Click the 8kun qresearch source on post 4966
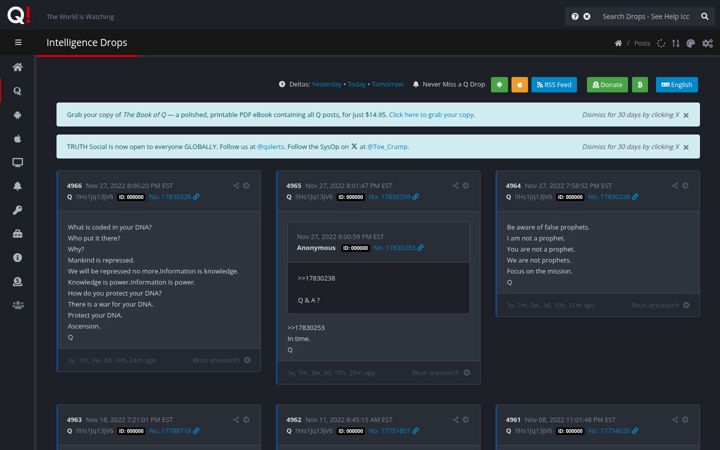Viewport: 720px width, 450px height. click(x=216, y=360)
